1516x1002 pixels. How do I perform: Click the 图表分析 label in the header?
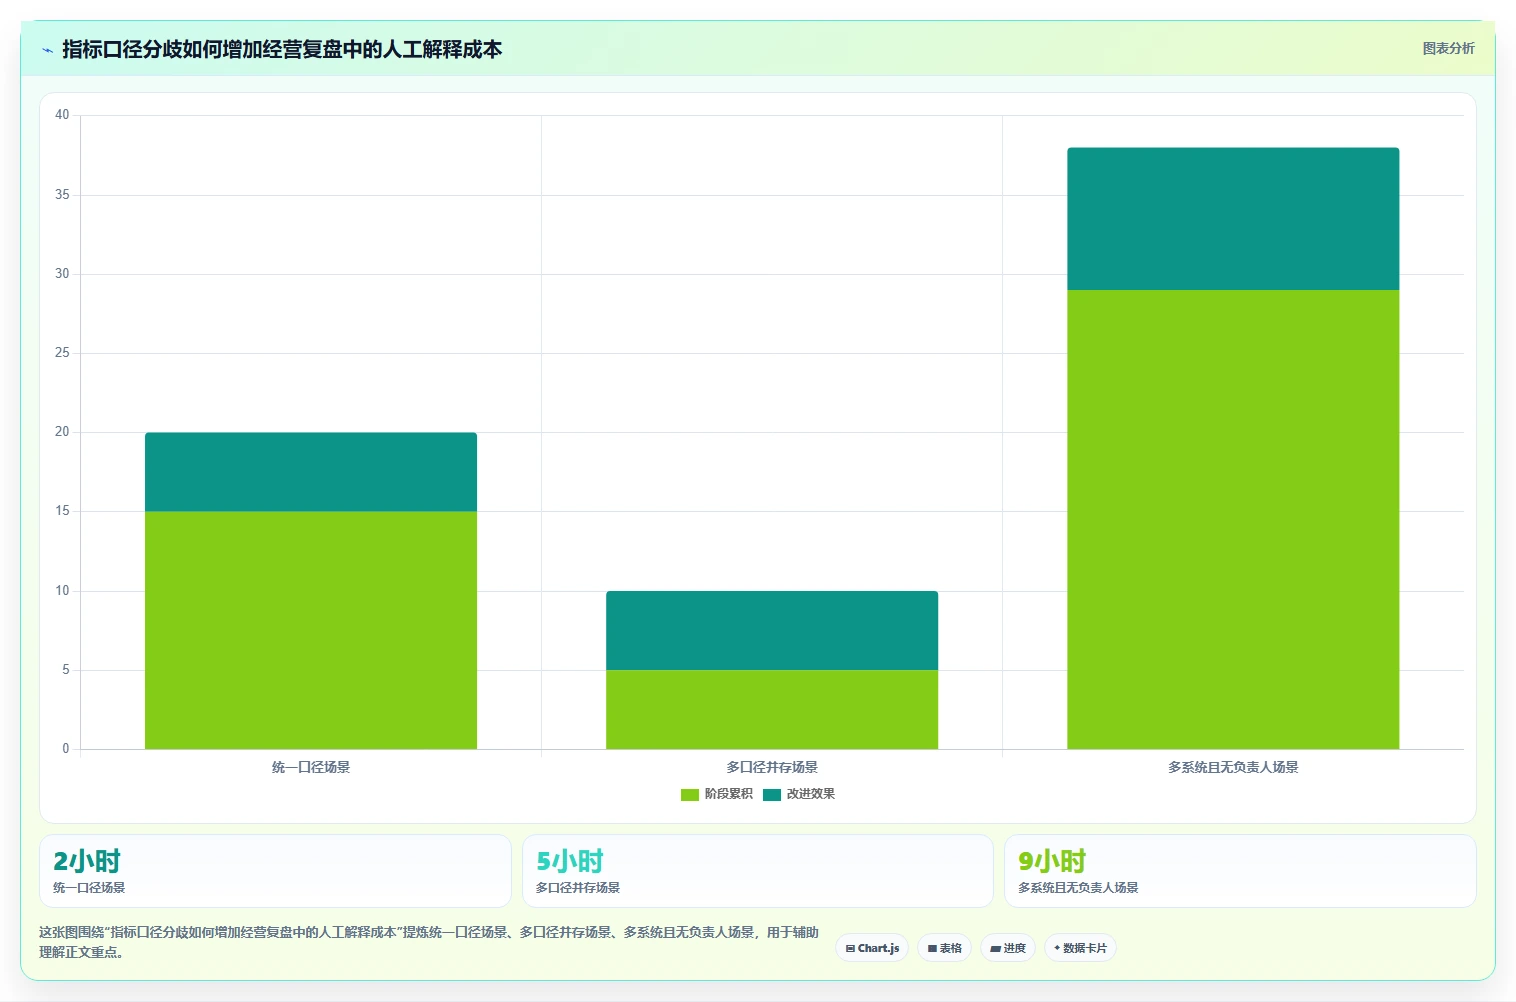coord(1448,48)
